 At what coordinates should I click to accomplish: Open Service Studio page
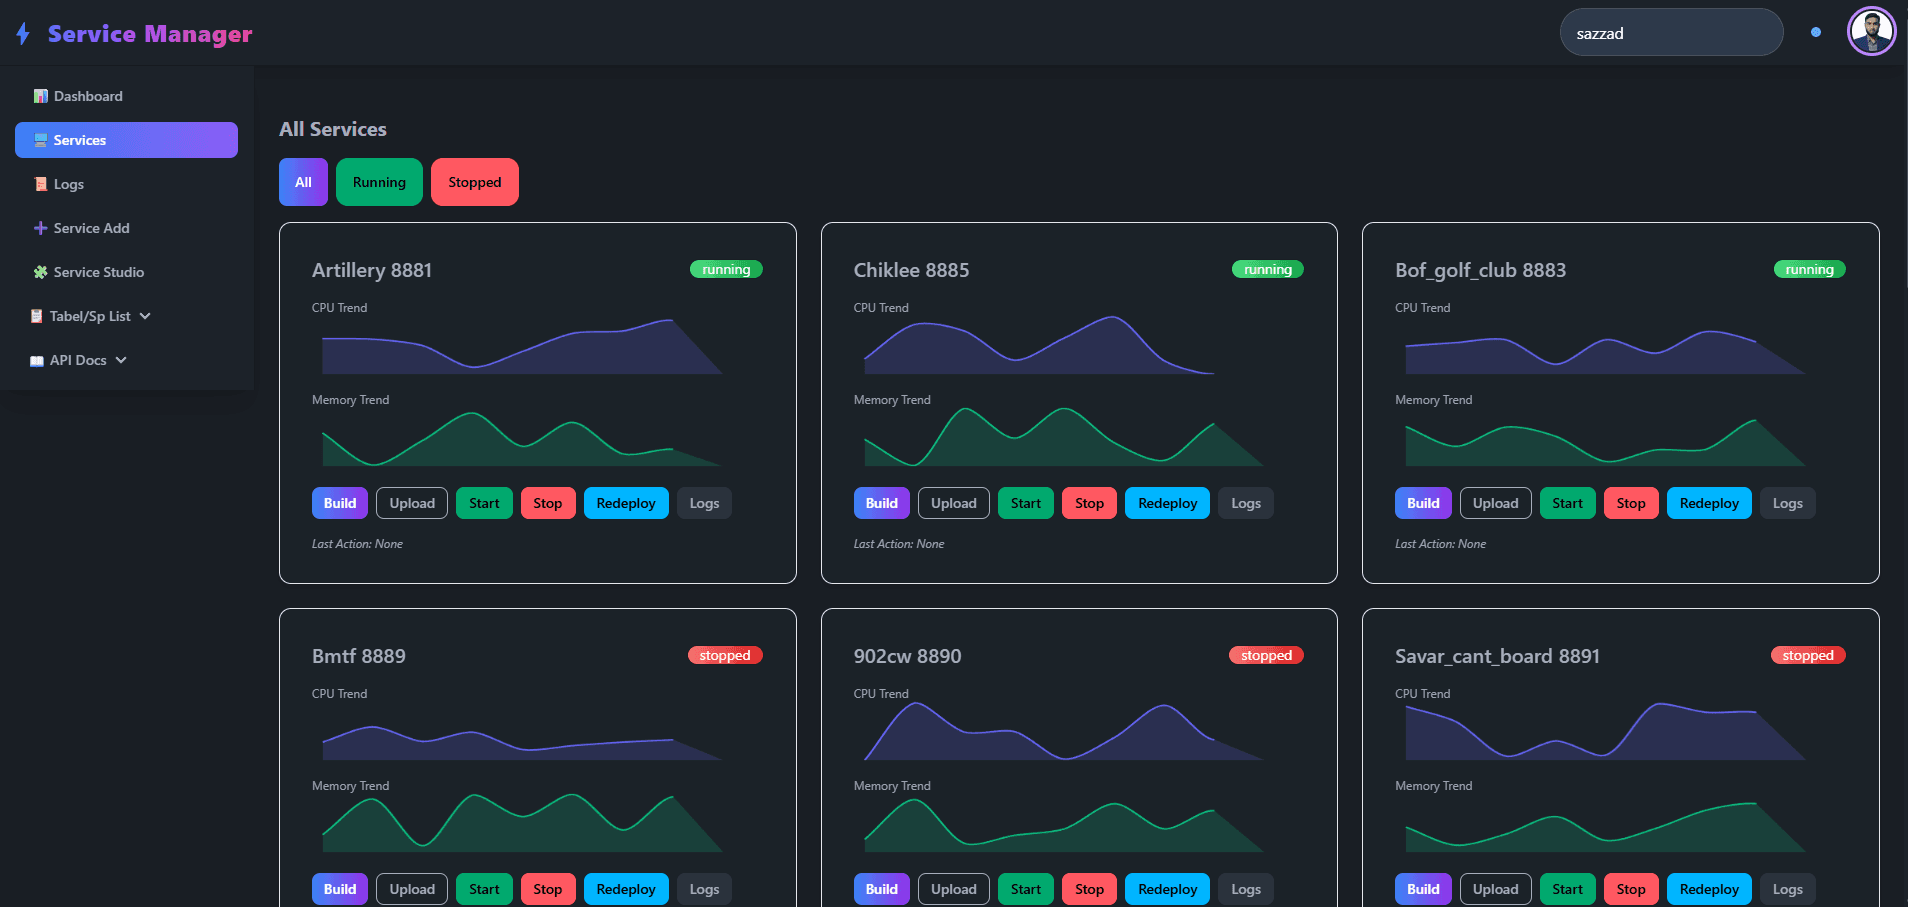126,272
